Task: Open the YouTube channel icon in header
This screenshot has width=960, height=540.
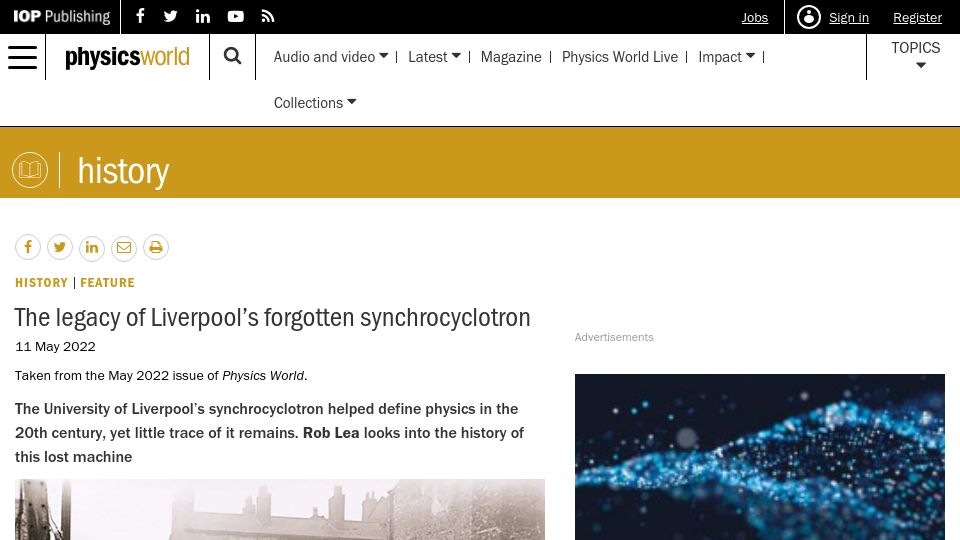Action: [236, 17]
